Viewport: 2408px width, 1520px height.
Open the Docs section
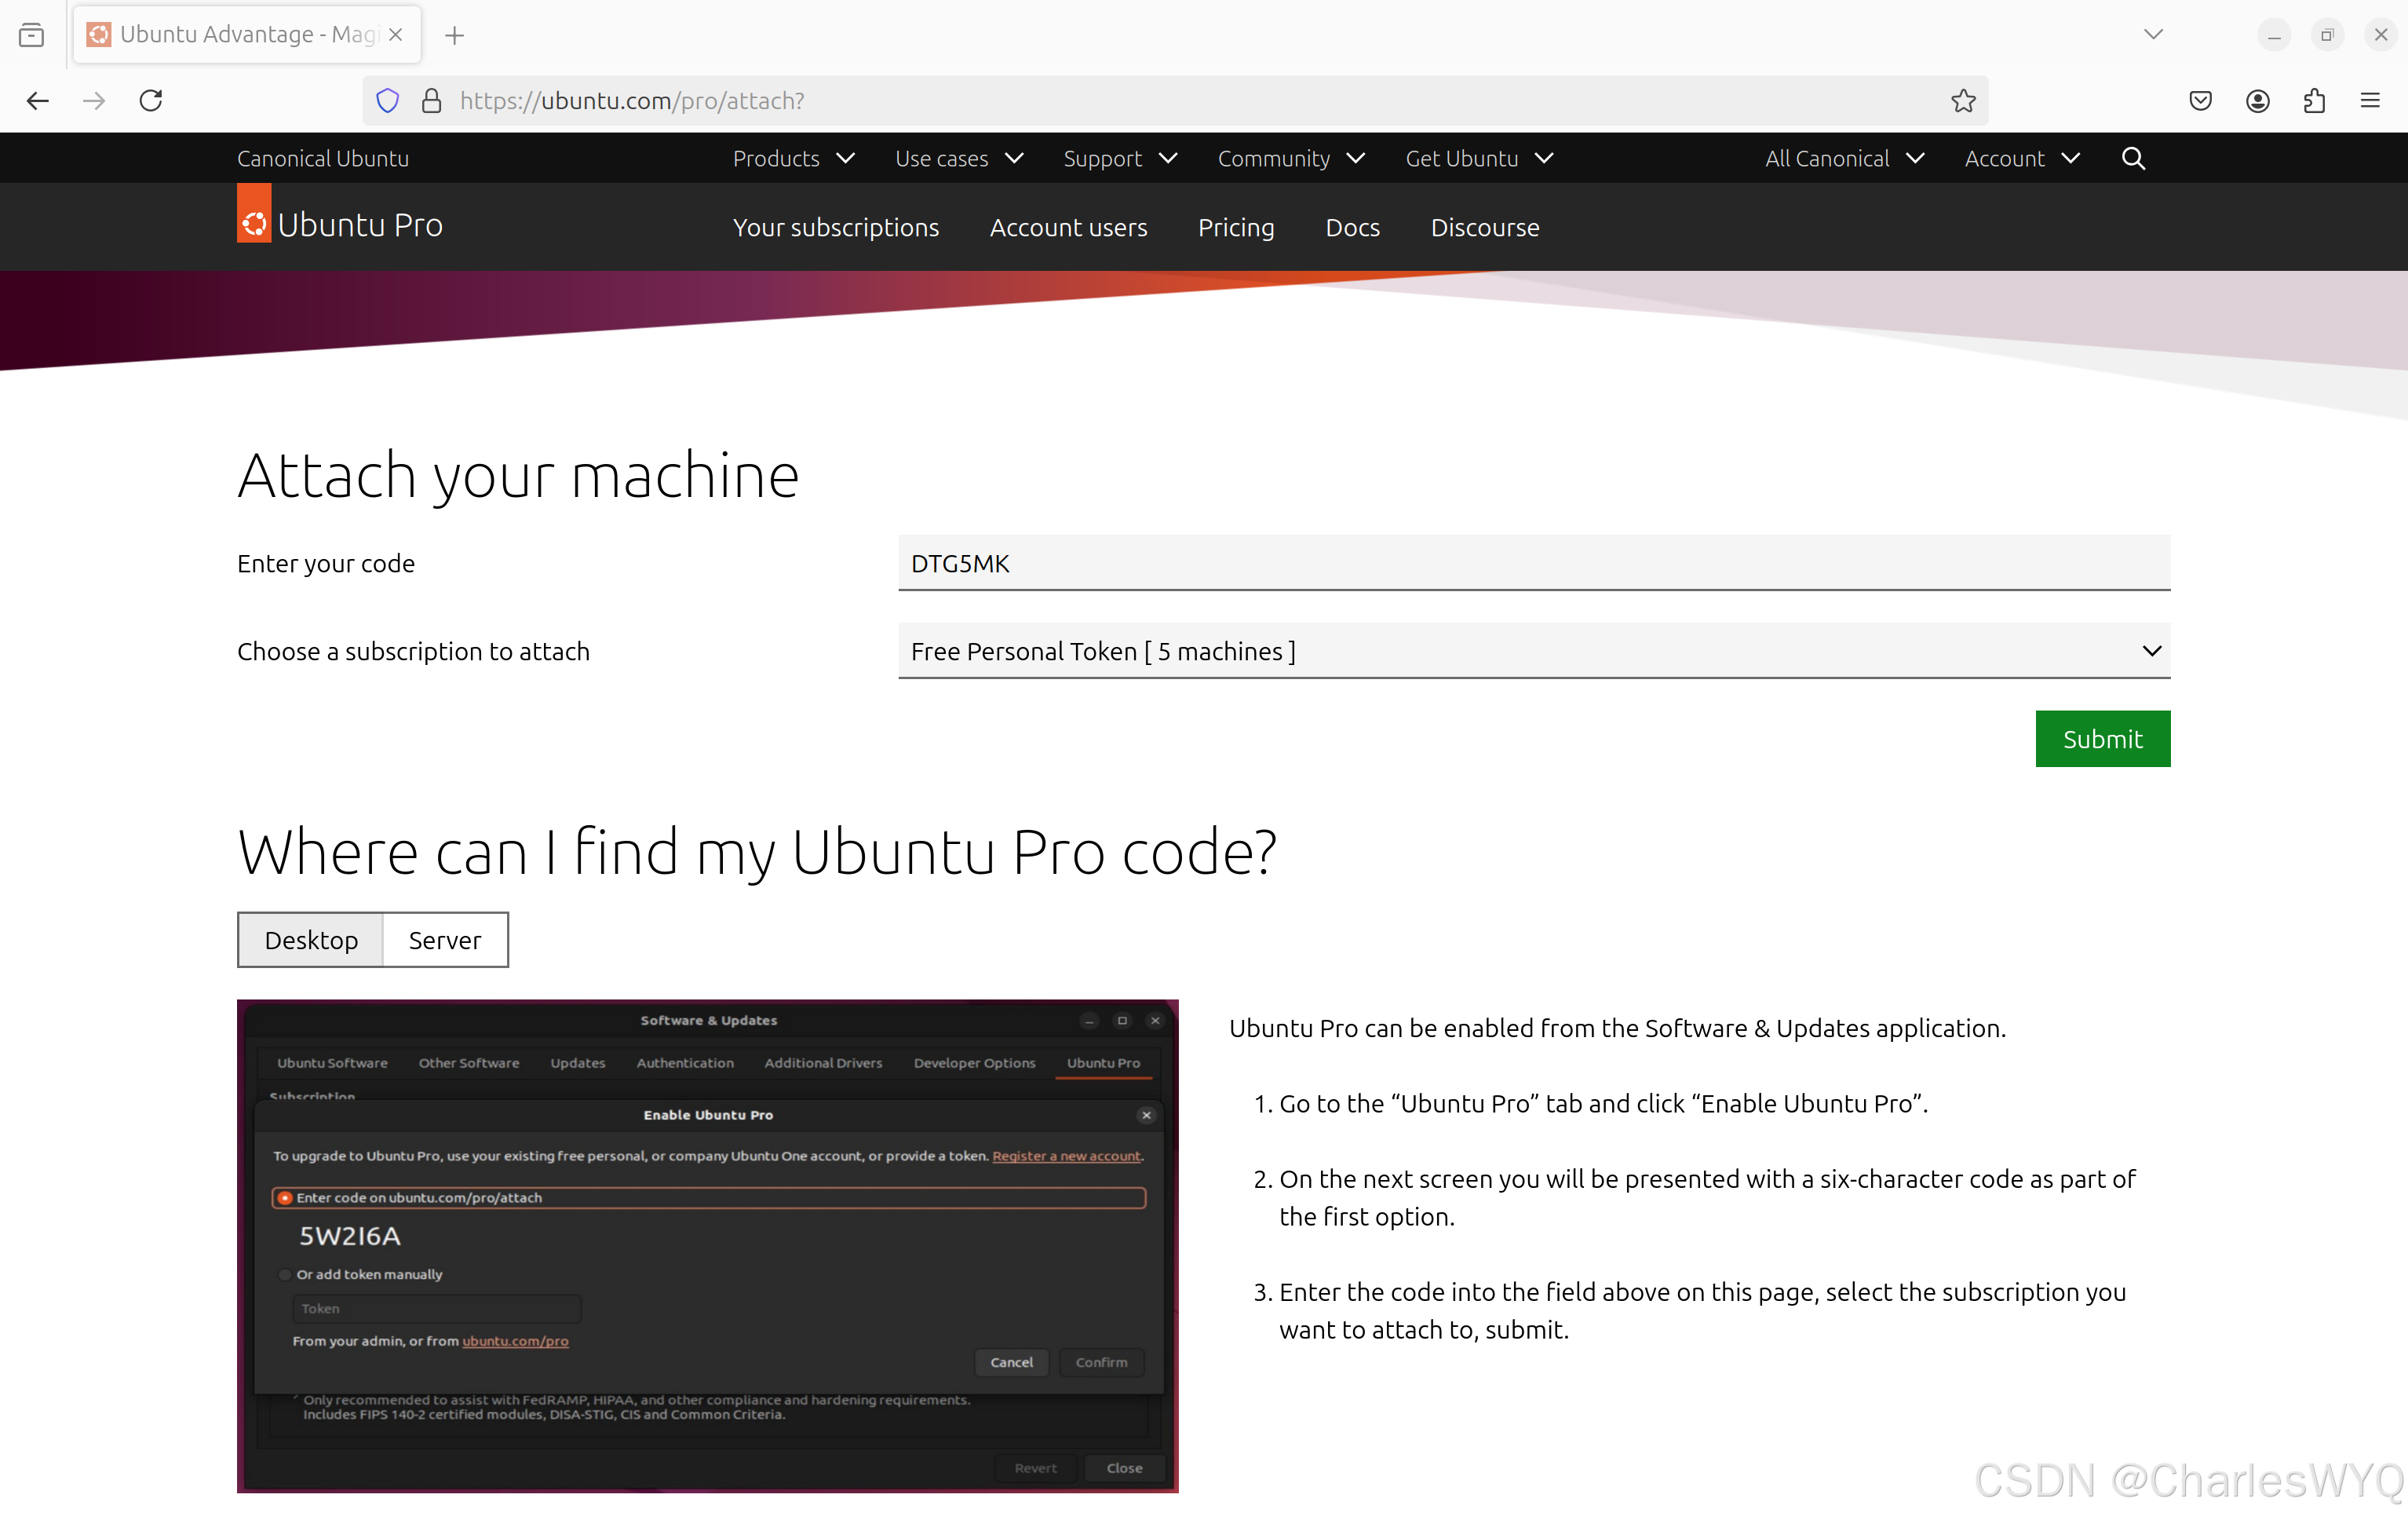[1352, 227]
